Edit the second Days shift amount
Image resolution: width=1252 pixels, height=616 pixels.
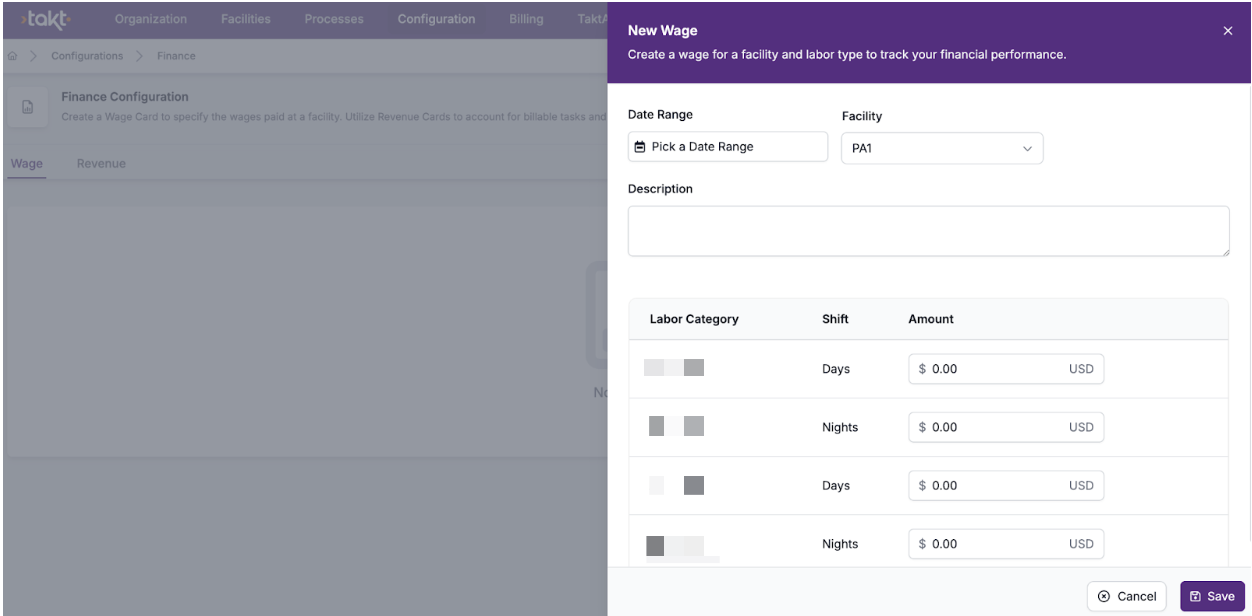point(996,486)
